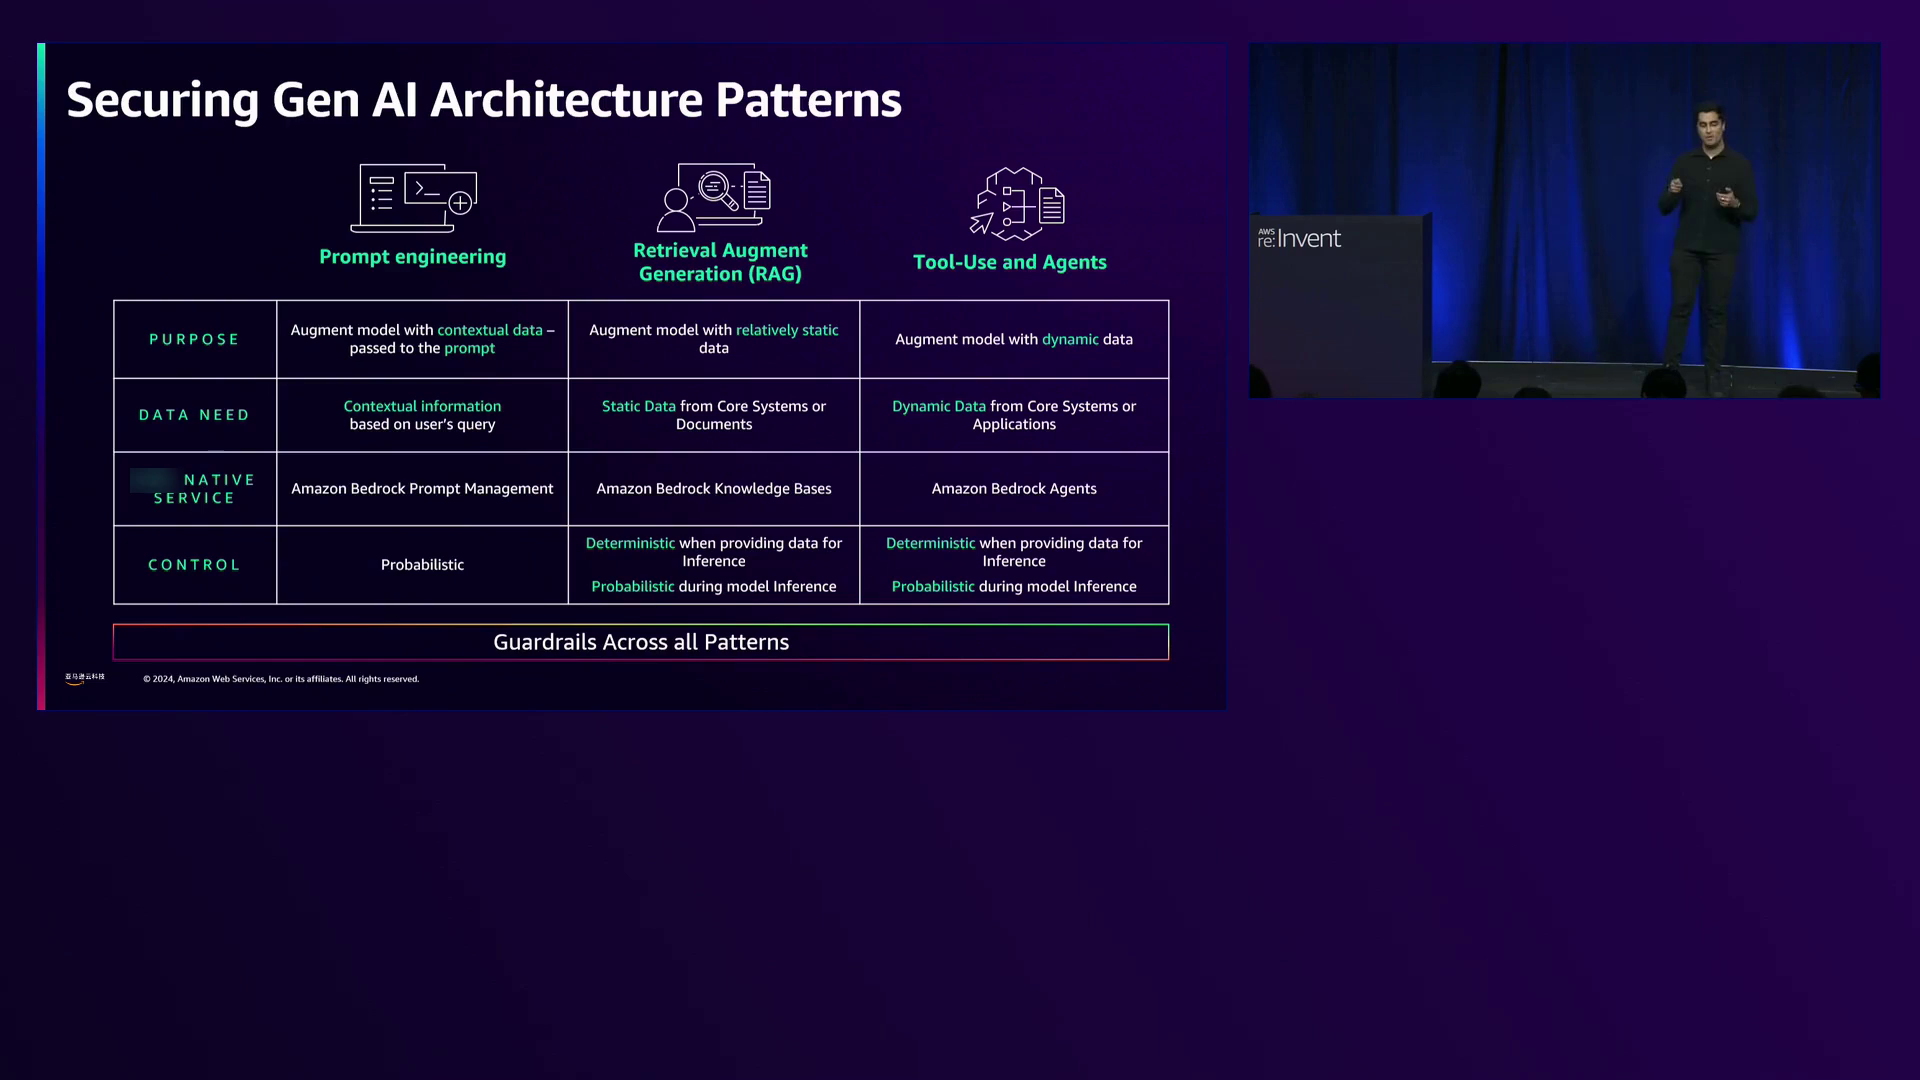Click the Probabilistic cell under Prompt engineering
The image size is (1920, 1080).
(422, 565)
